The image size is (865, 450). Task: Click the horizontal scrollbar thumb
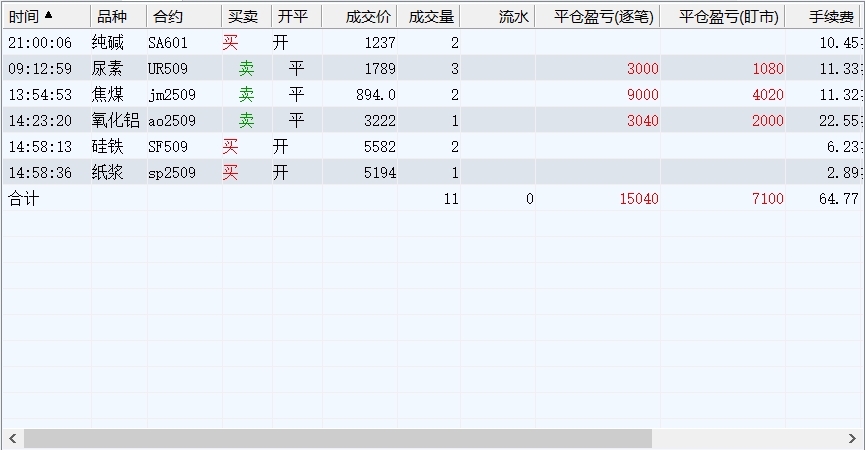[x=338, y=439]
